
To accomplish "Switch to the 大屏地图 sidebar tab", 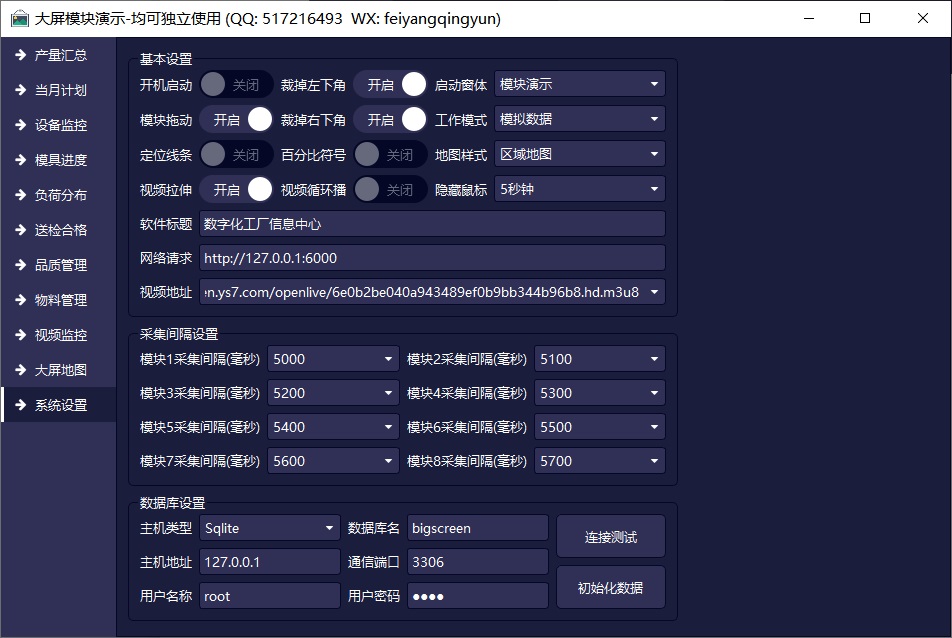I will [x=60, y=370].
